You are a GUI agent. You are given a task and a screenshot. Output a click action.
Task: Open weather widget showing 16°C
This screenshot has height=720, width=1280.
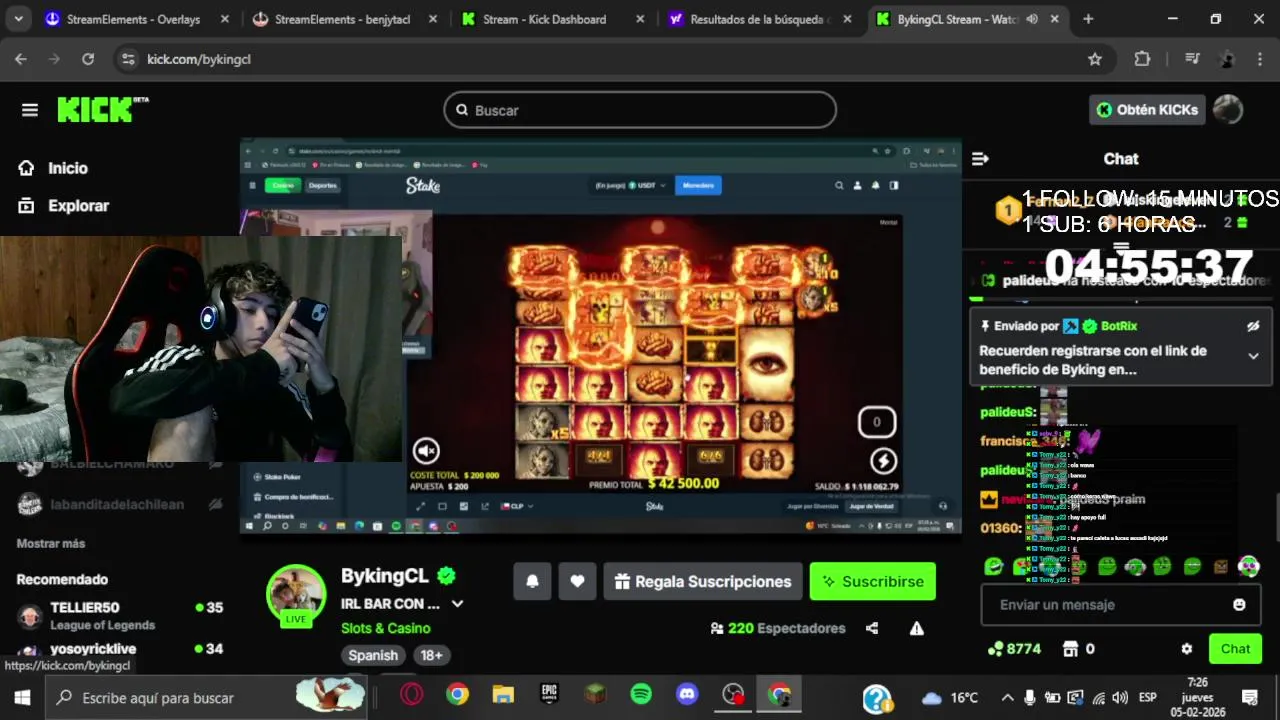[950, 697]
